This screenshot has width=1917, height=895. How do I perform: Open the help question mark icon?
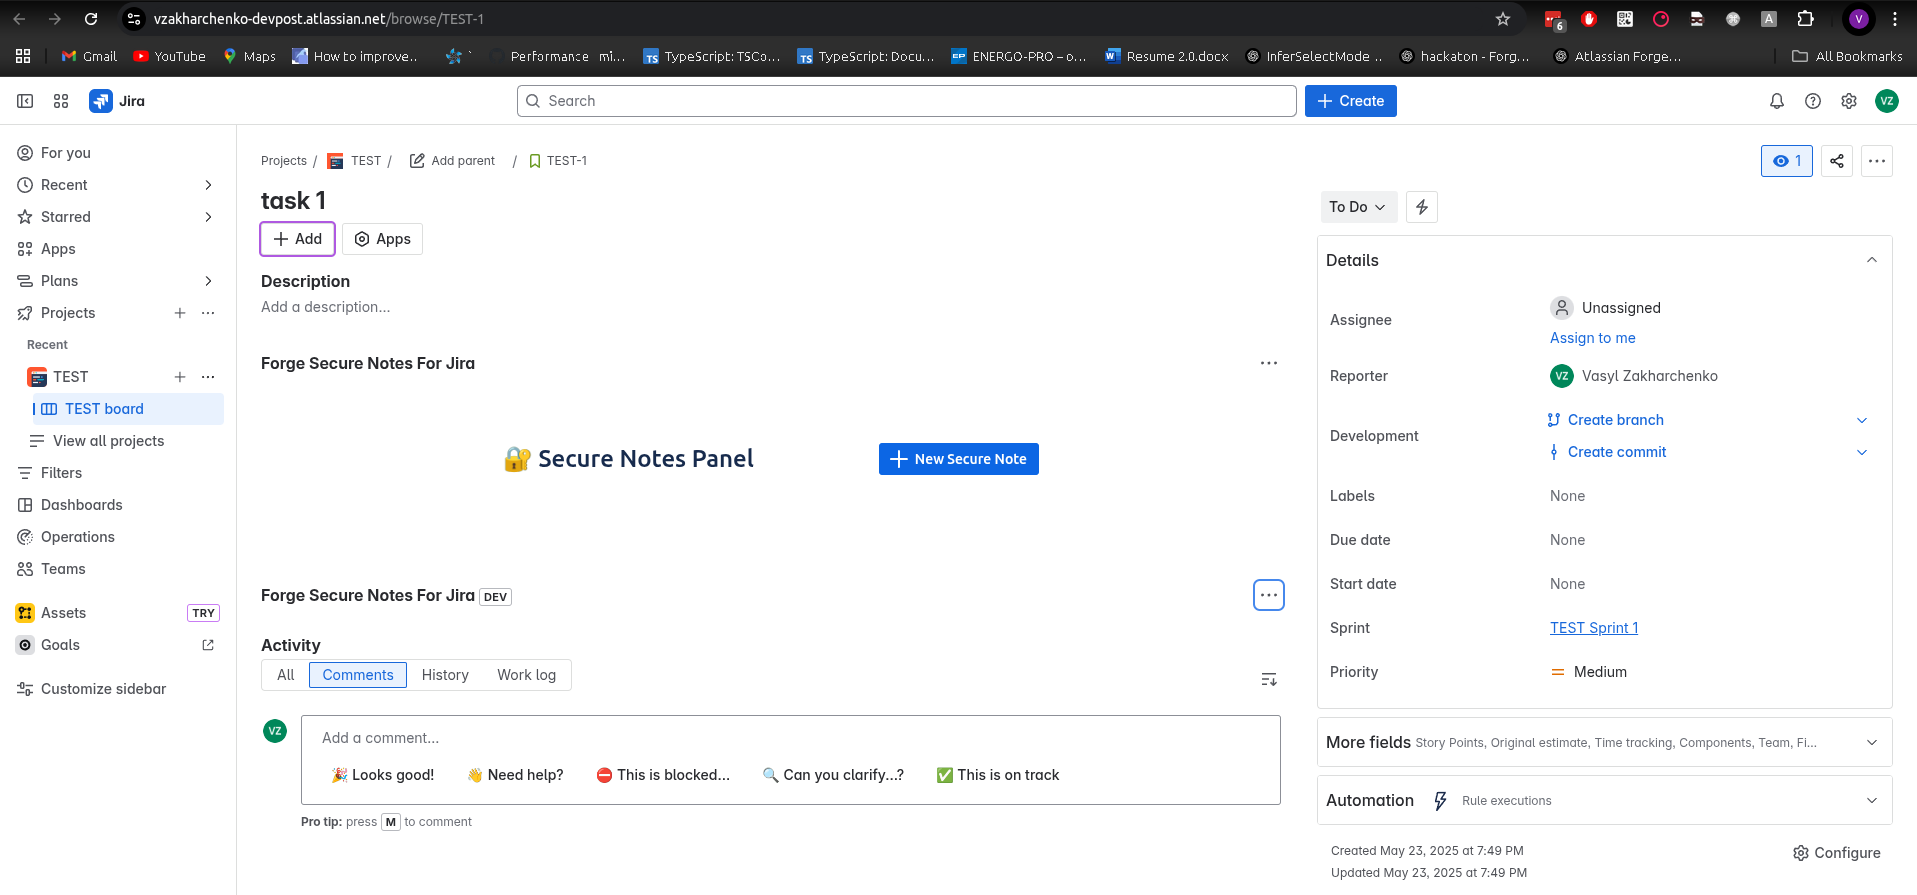coord(1813,101)
